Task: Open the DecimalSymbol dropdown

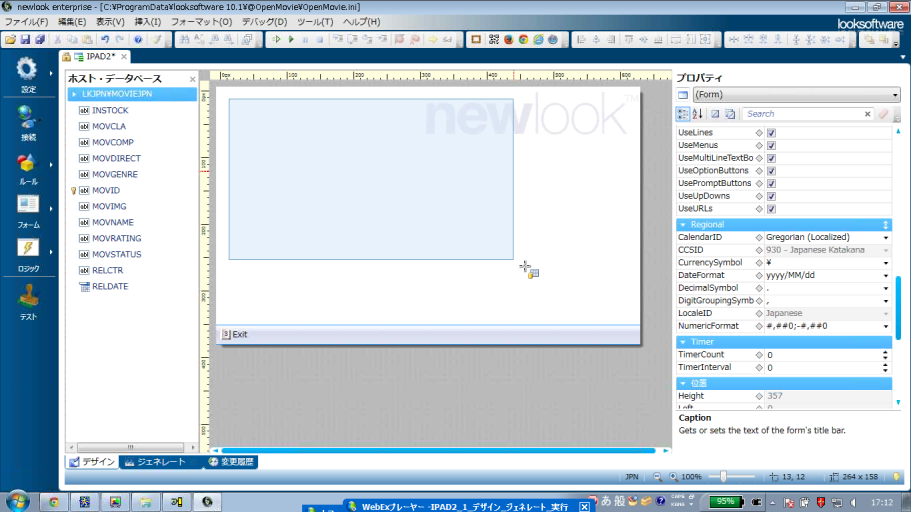Action: [885, 288]
